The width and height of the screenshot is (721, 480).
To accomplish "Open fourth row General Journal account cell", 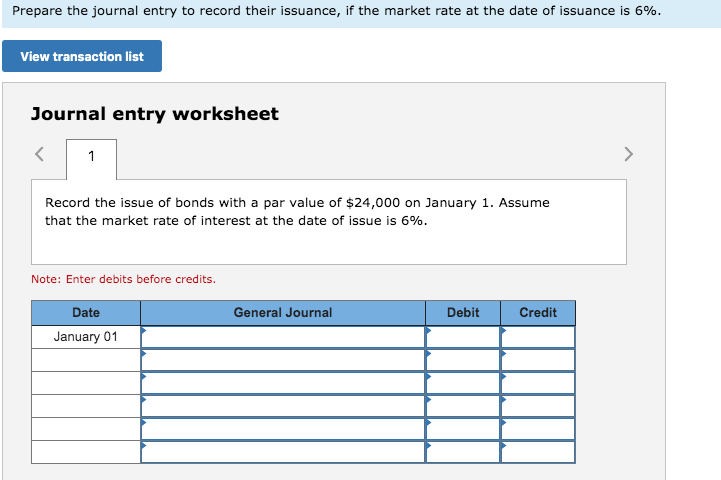I will click(x=283, y=406).
